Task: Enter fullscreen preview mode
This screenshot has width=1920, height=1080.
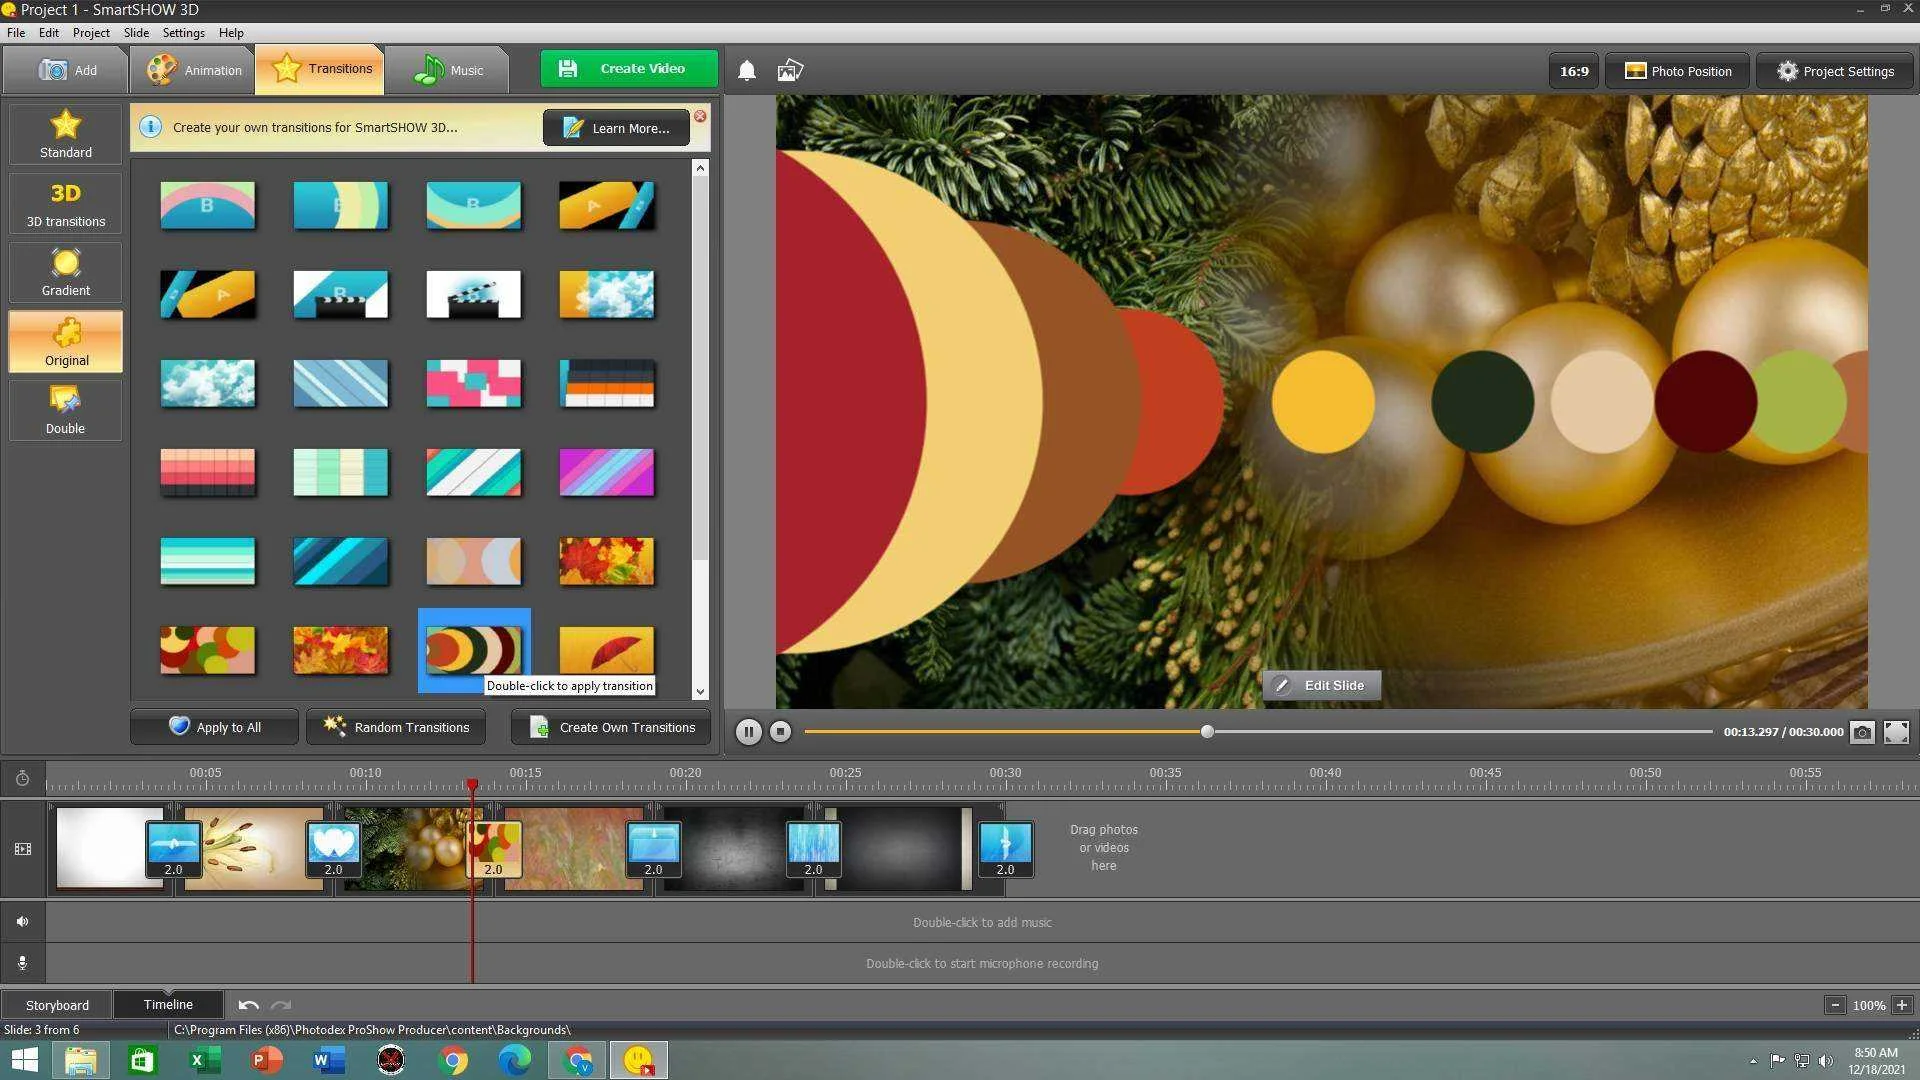Action: (x=1896, y=732)
